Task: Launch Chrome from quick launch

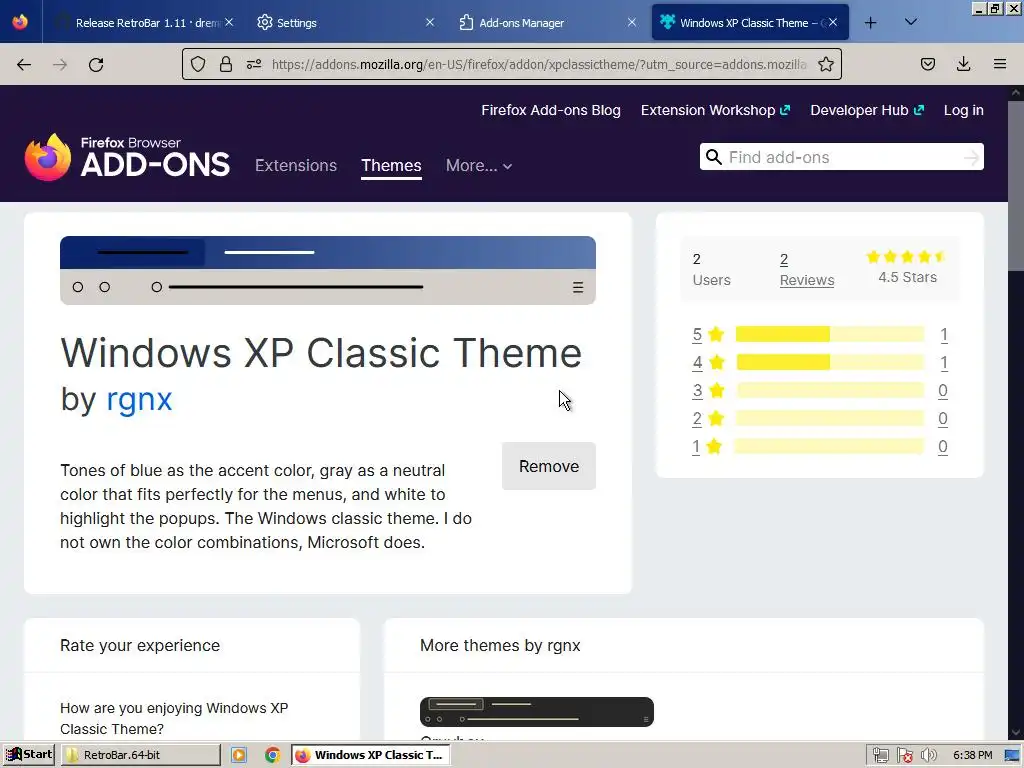Action: pyautogui.click(x=272, y=755)
